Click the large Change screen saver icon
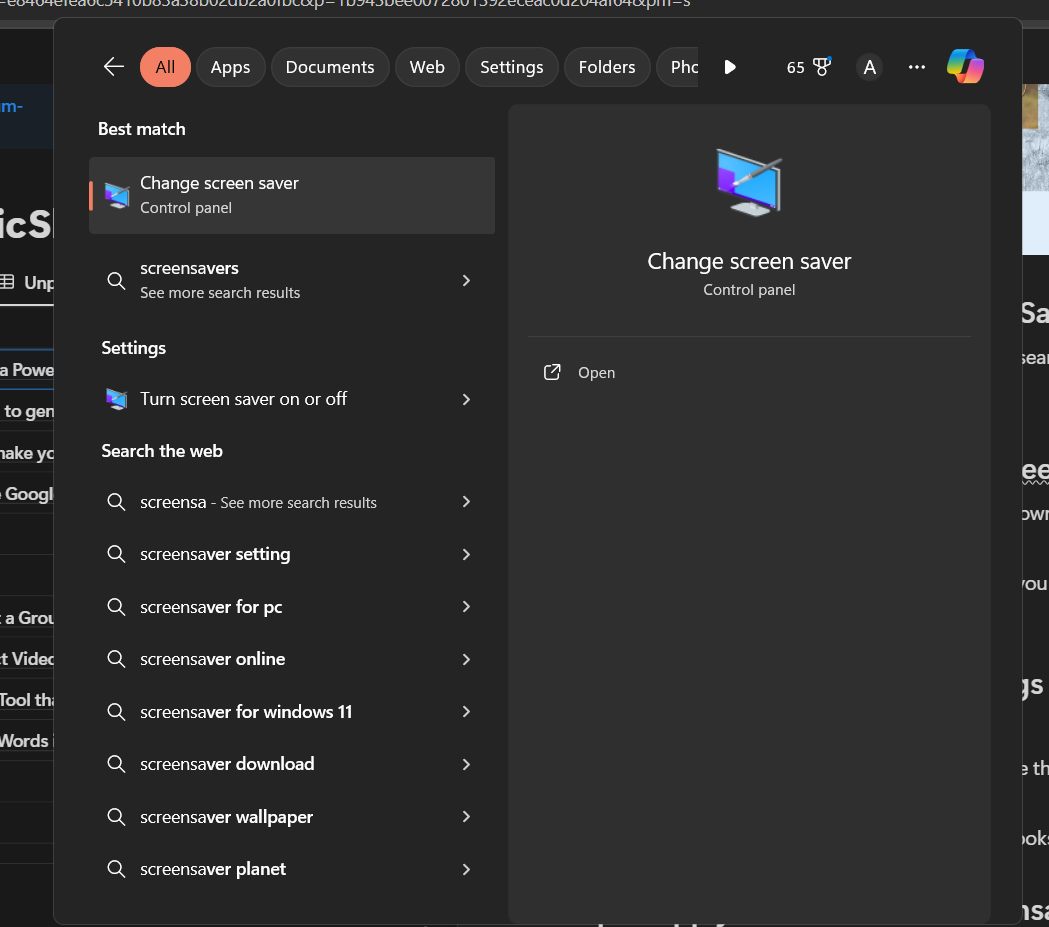The height and width of the screenshot is (927, 1049). [x=749, y=182]
